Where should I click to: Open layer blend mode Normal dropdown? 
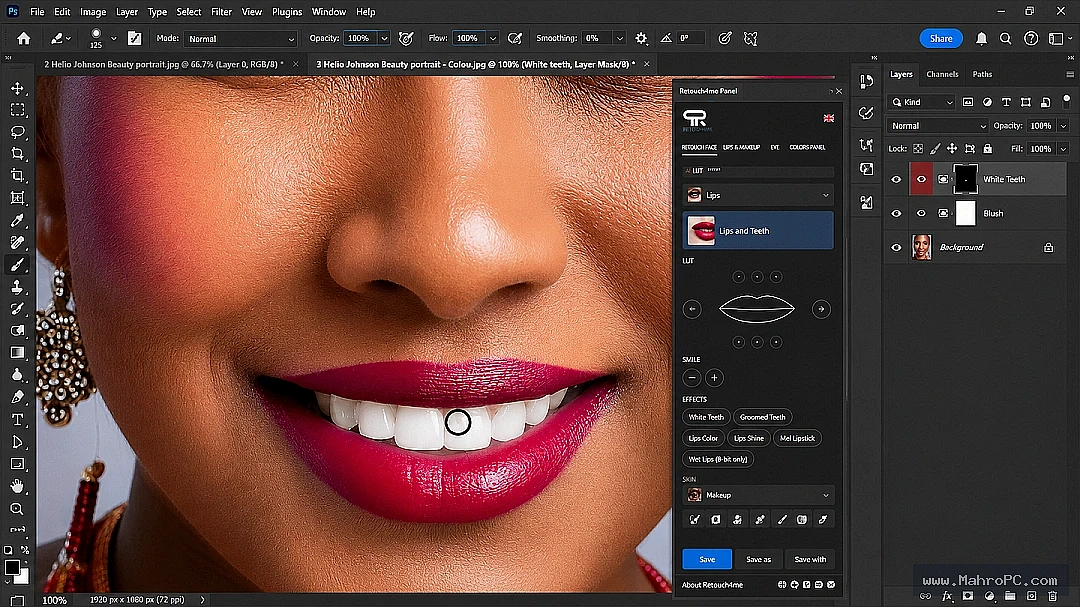[938, 126]
